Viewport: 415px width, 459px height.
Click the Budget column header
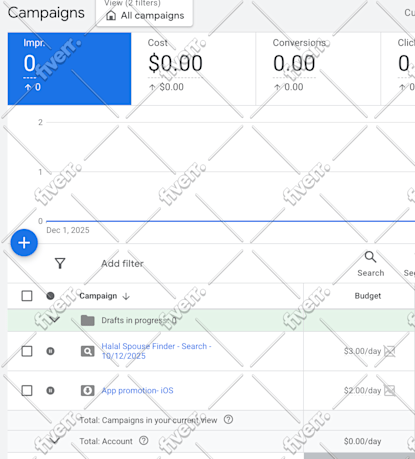coord(368,296)
